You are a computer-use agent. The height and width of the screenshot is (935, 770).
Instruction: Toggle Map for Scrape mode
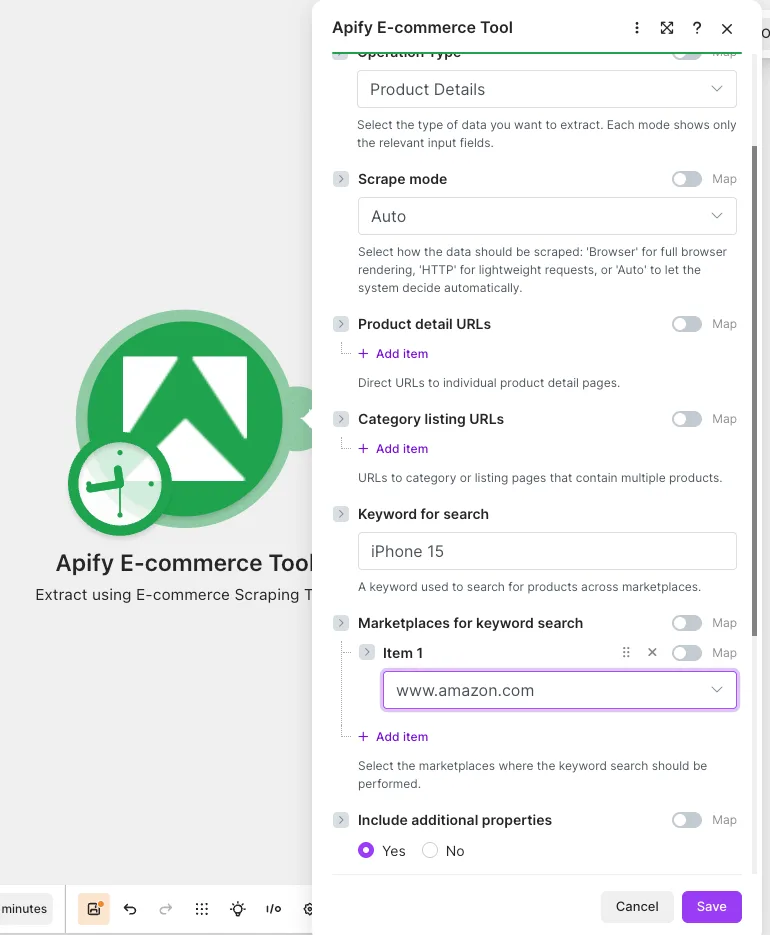pos(686,179)
